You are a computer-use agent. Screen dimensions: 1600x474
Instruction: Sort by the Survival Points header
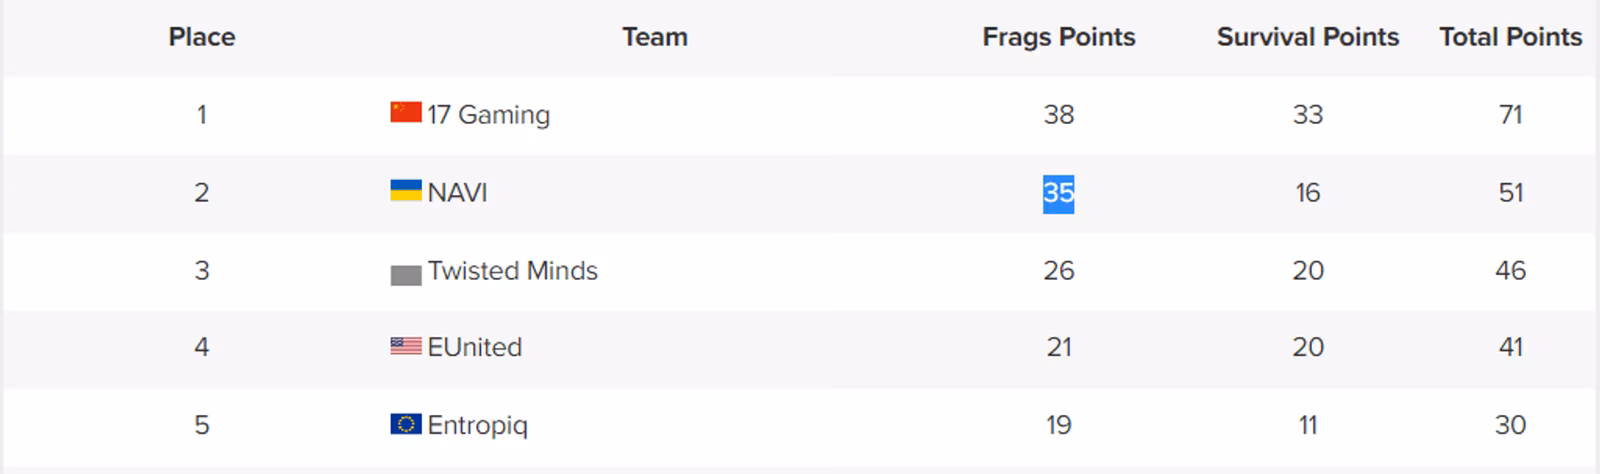(1308, 37)
